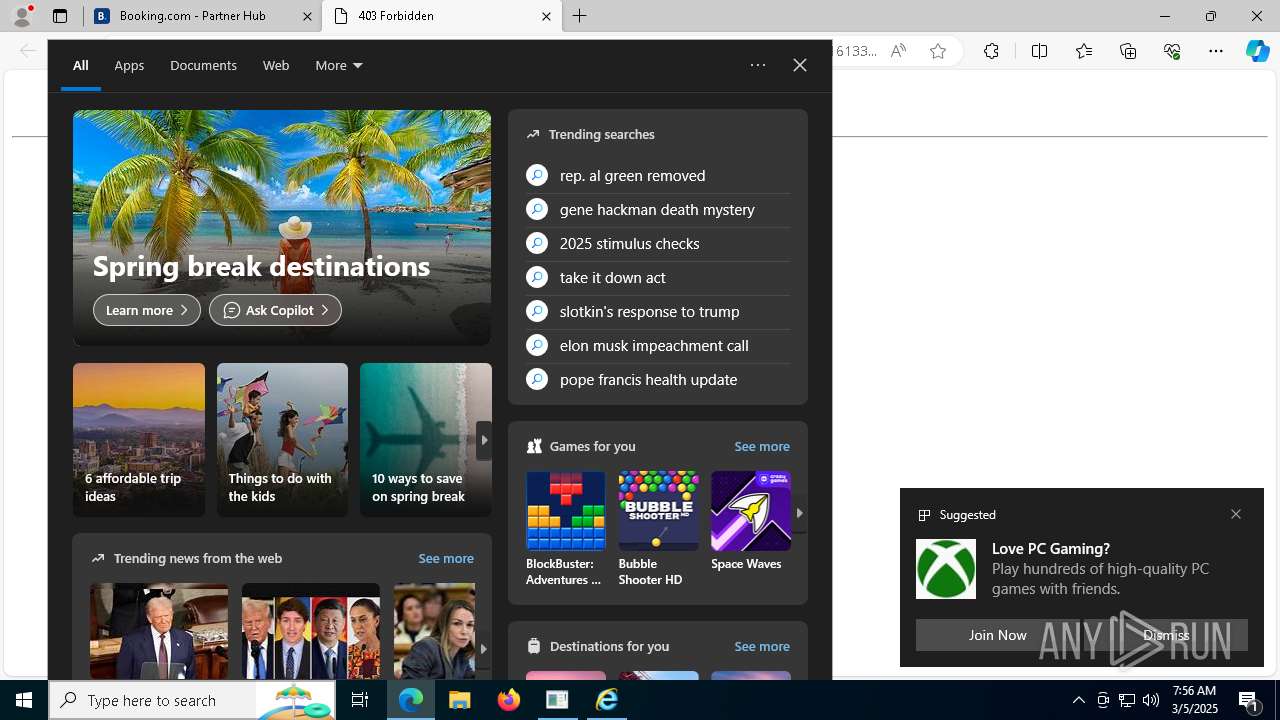Close the 403 Forbidden tab
The height and width of the screenshot is (720, 1280).
[x=546, y=16]
